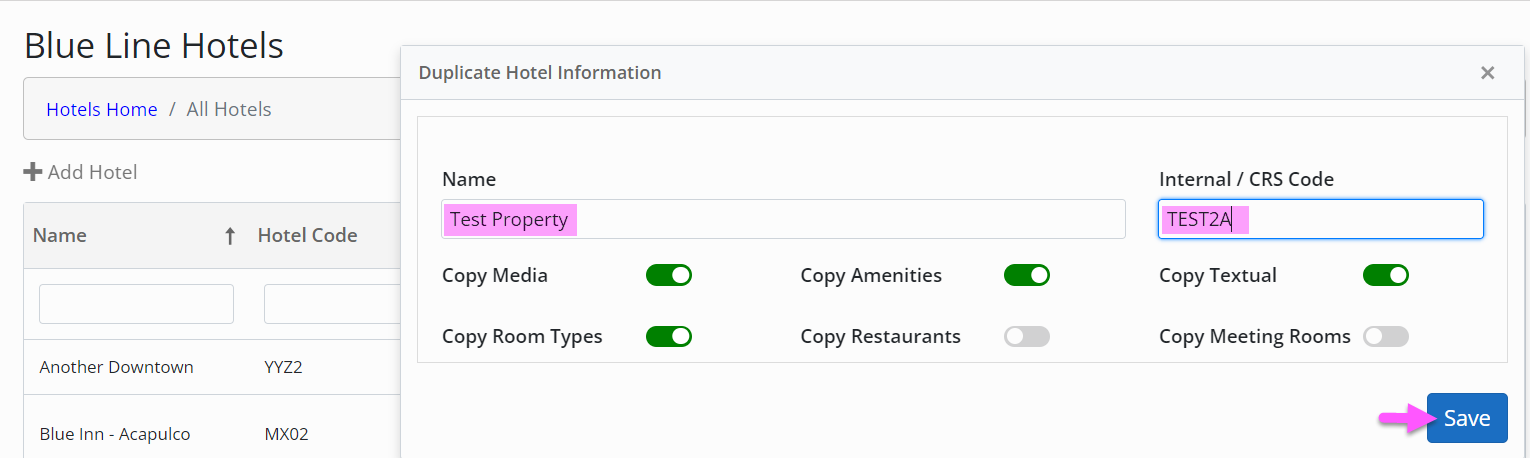Switch off Copy Room Types
Image resolution: width=1530 pixels, height=458 pixels.
(x=669, y=336)
